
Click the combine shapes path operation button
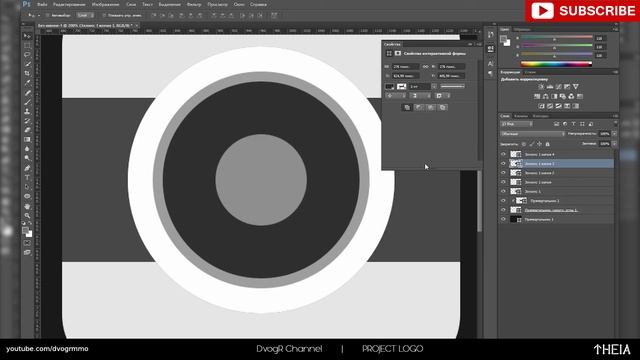point(407,107)
